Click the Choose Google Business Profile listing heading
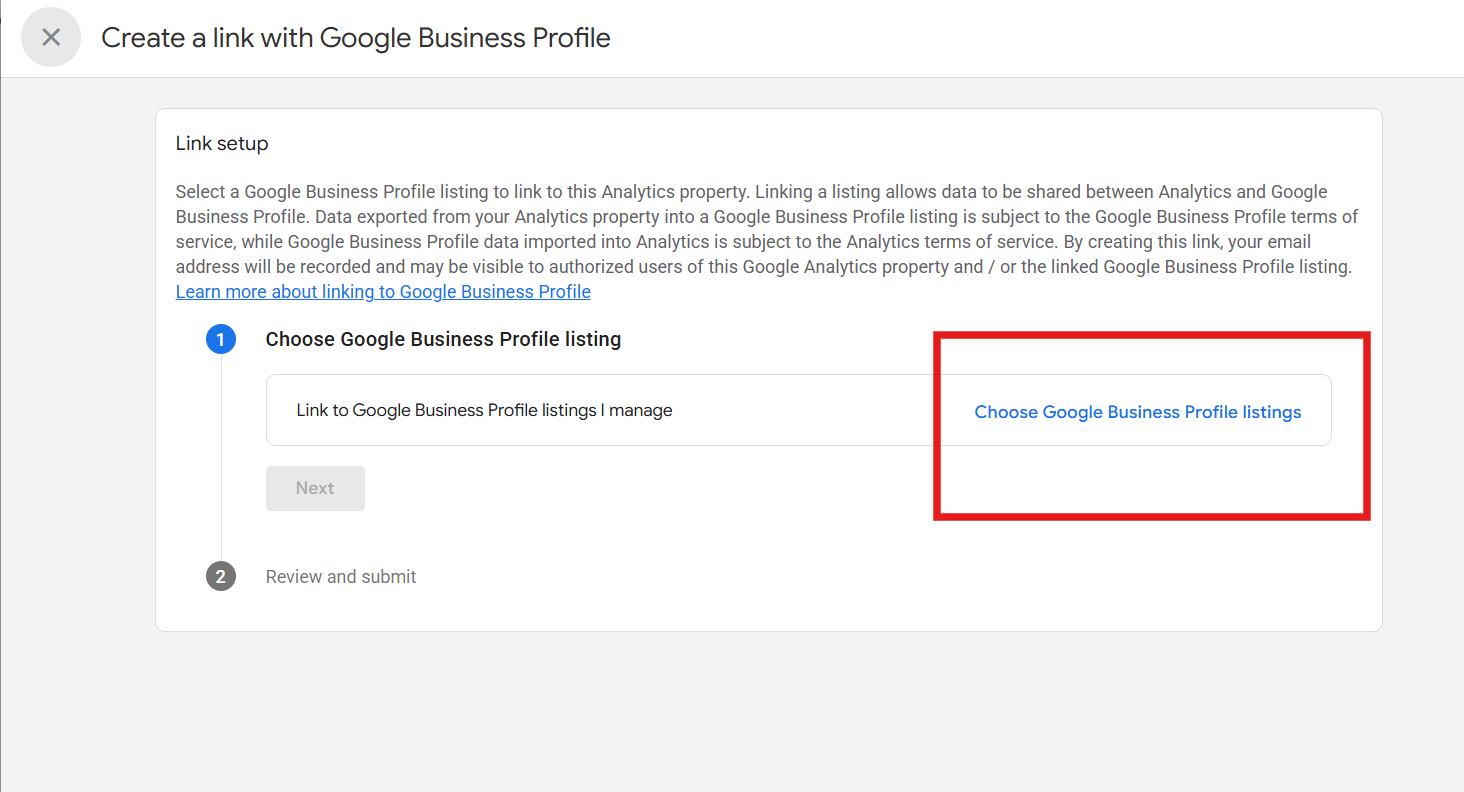Viewport: 1464px width, 792px height. click(443, 340)
